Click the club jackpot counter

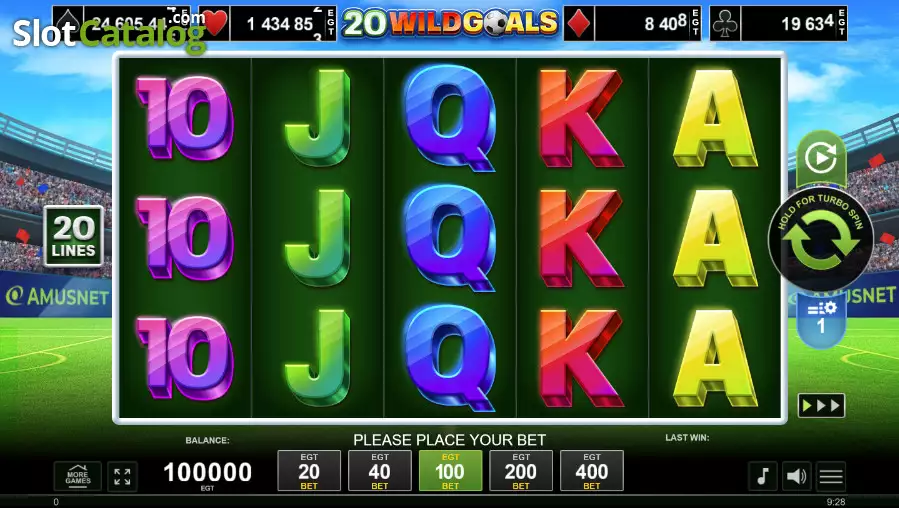779,24
